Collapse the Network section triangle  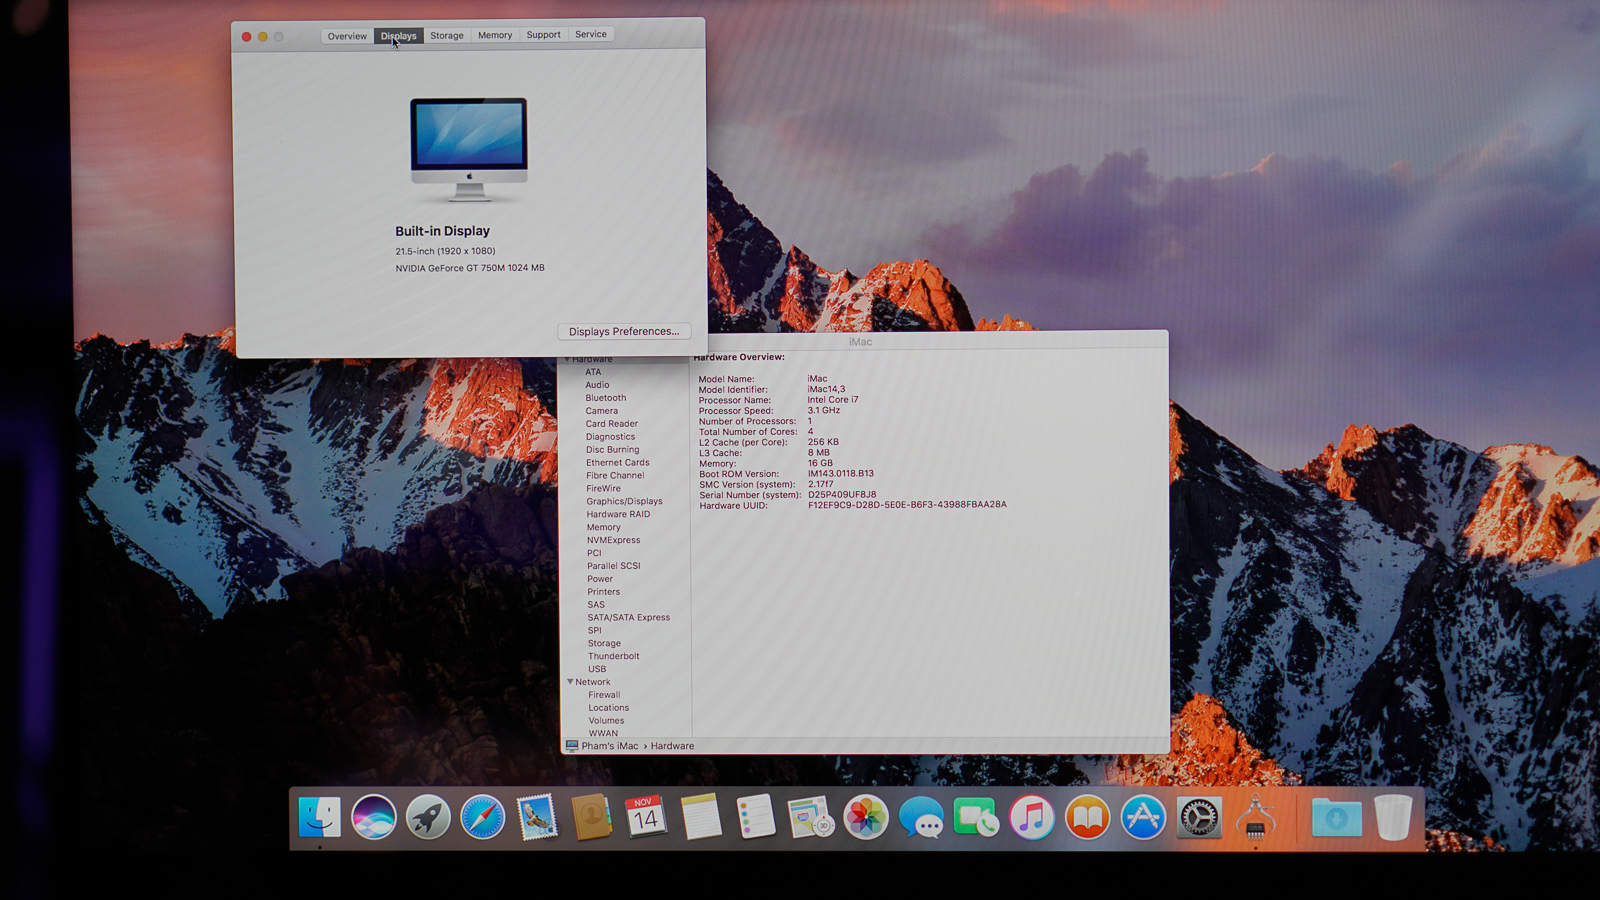click(x=570, y=682)
